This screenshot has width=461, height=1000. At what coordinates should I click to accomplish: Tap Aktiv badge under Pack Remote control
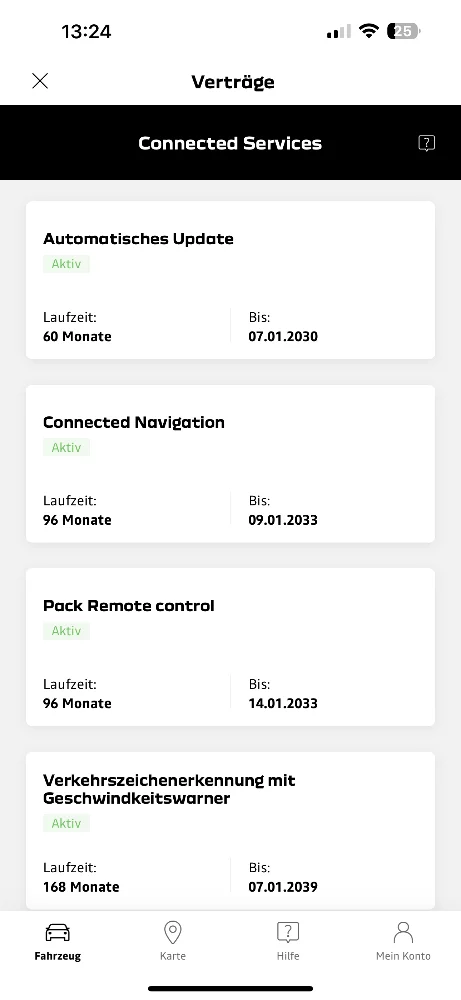tap(66, 631)
